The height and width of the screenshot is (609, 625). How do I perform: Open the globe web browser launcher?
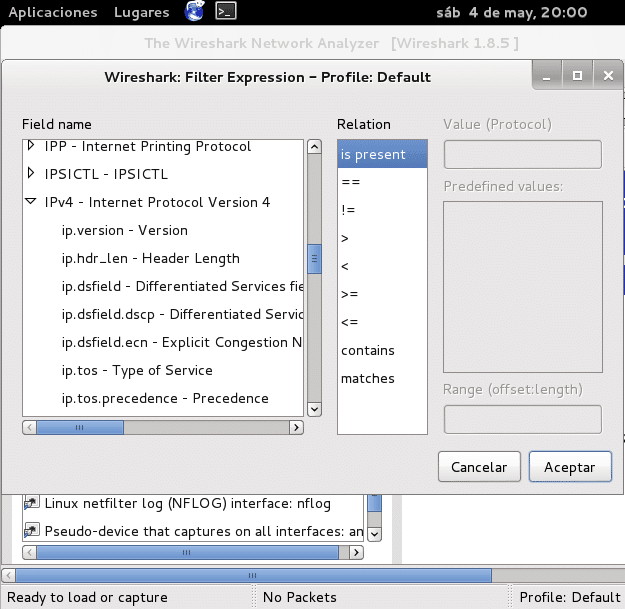[x=196, y=13]
